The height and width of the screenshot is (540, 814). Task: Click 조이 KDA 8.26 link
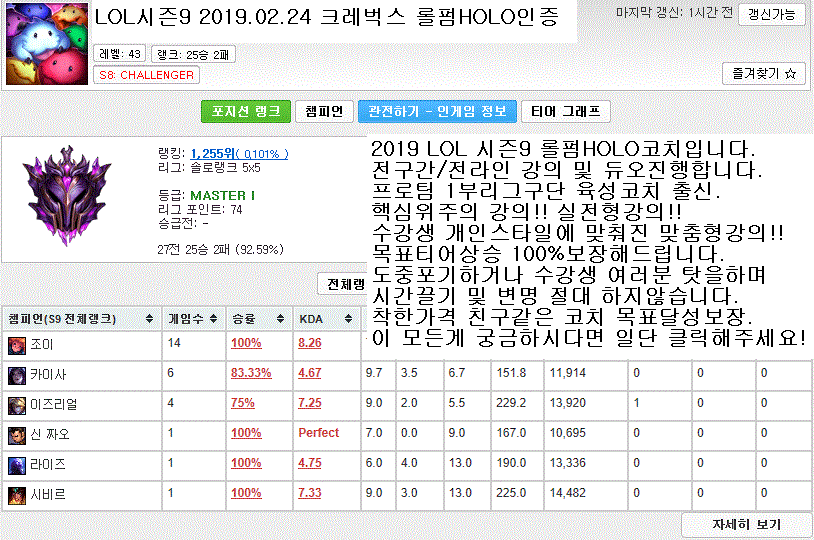pyautogui.click(x=310, y=343)
